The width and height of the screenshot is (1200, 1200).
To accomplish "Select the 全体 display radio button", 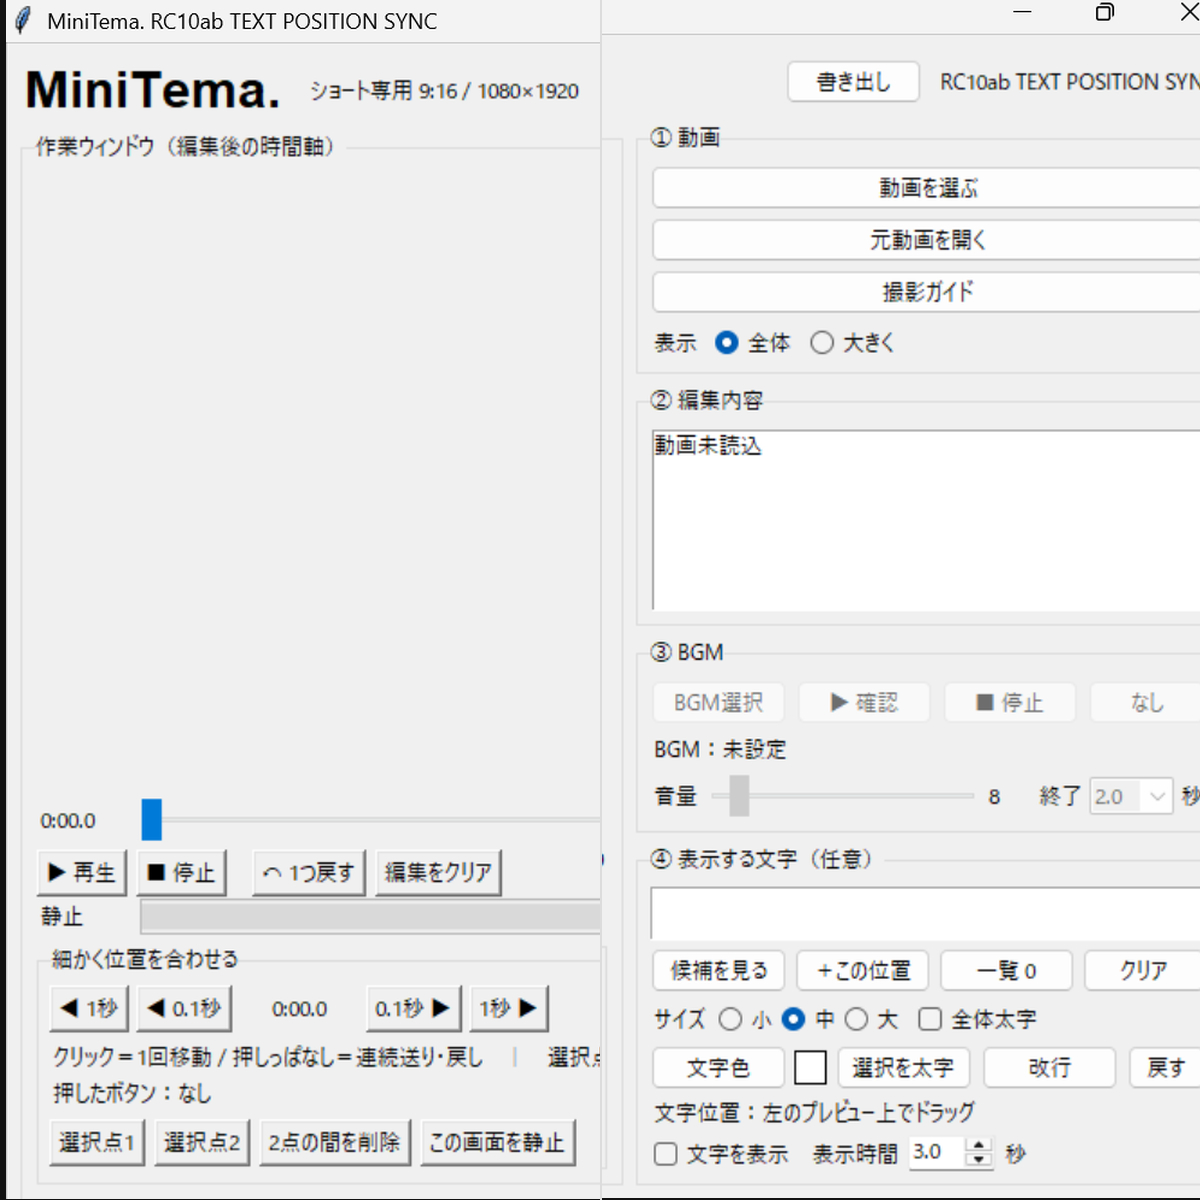I will point(727,343).
